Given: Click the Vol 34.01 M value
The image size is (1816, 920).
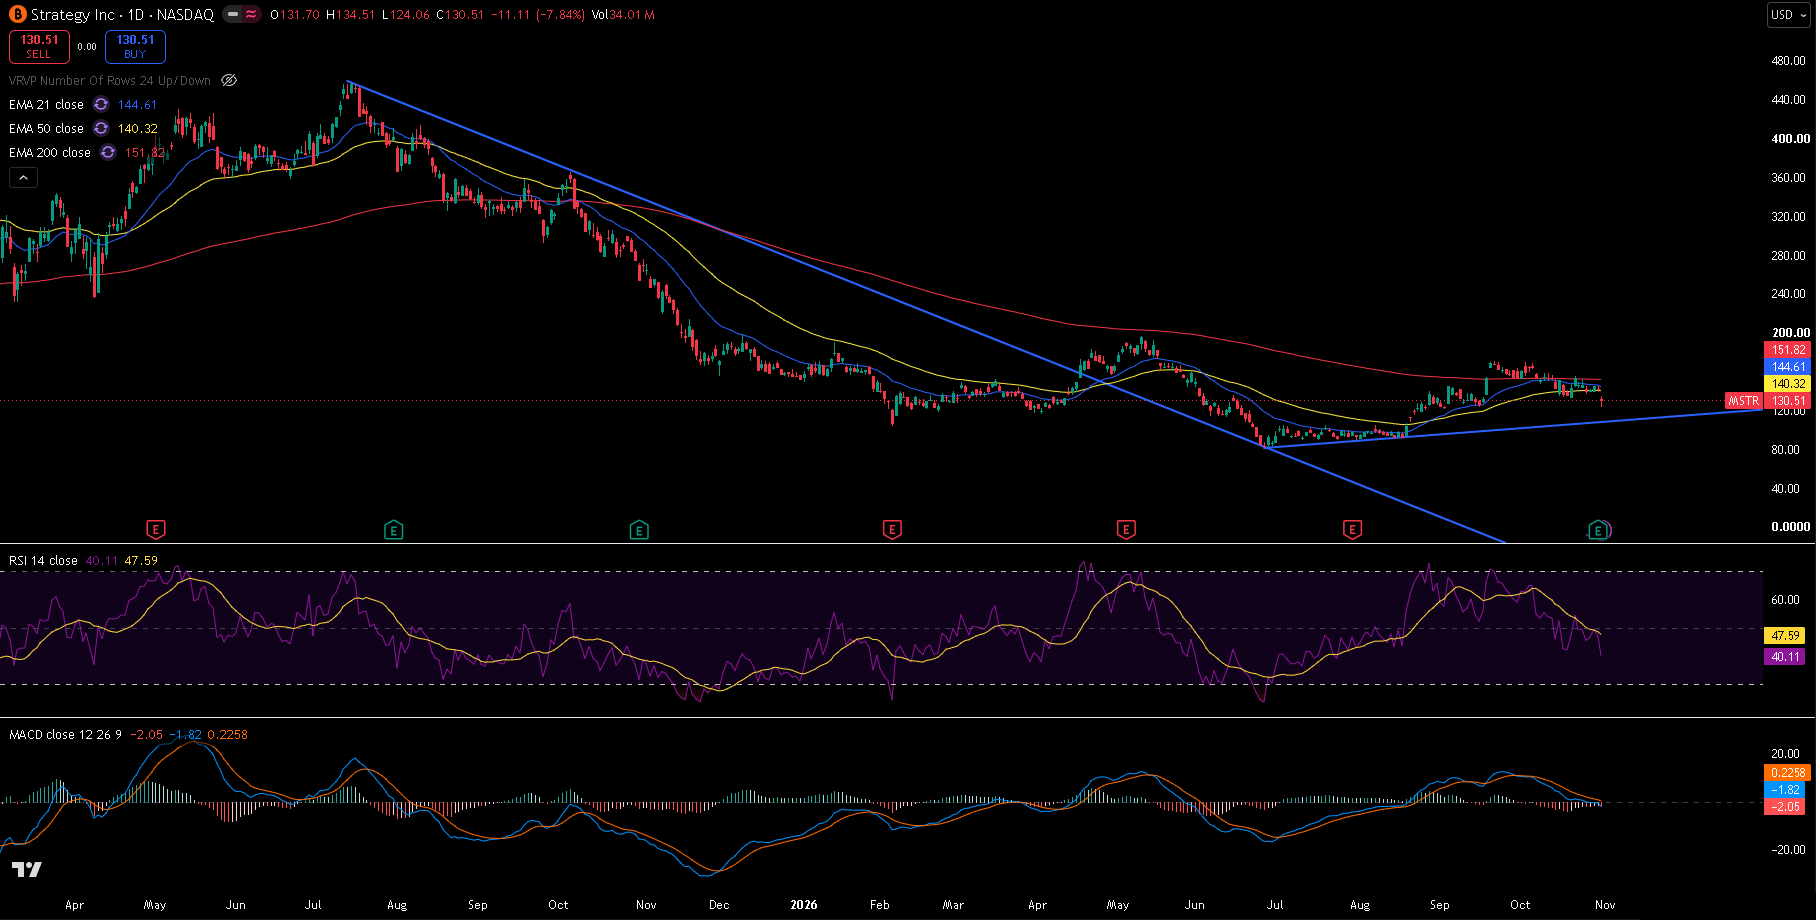Looking at the screenshot, I should (x=623, y=15).
